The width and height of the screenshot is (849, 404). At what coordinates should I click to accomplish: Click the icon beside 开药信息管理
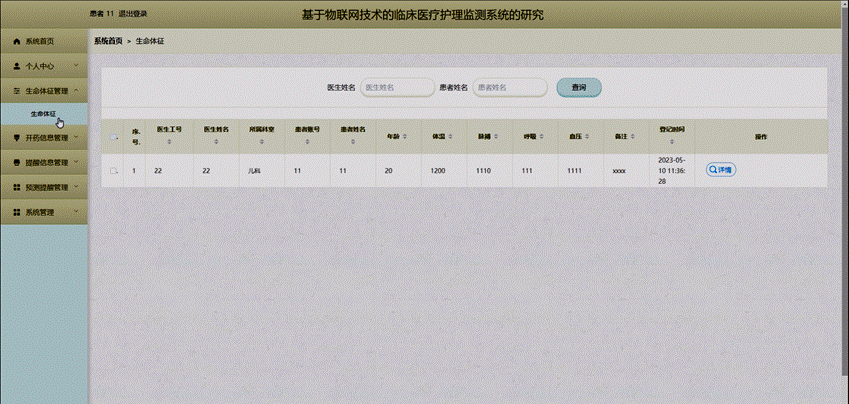[x=16, y=138]
